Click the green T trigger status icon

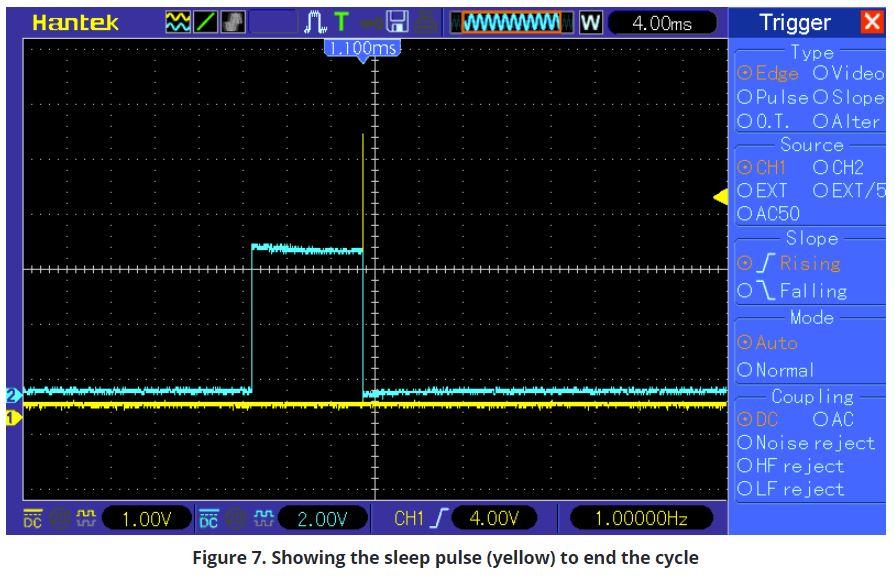coord(341,22)
